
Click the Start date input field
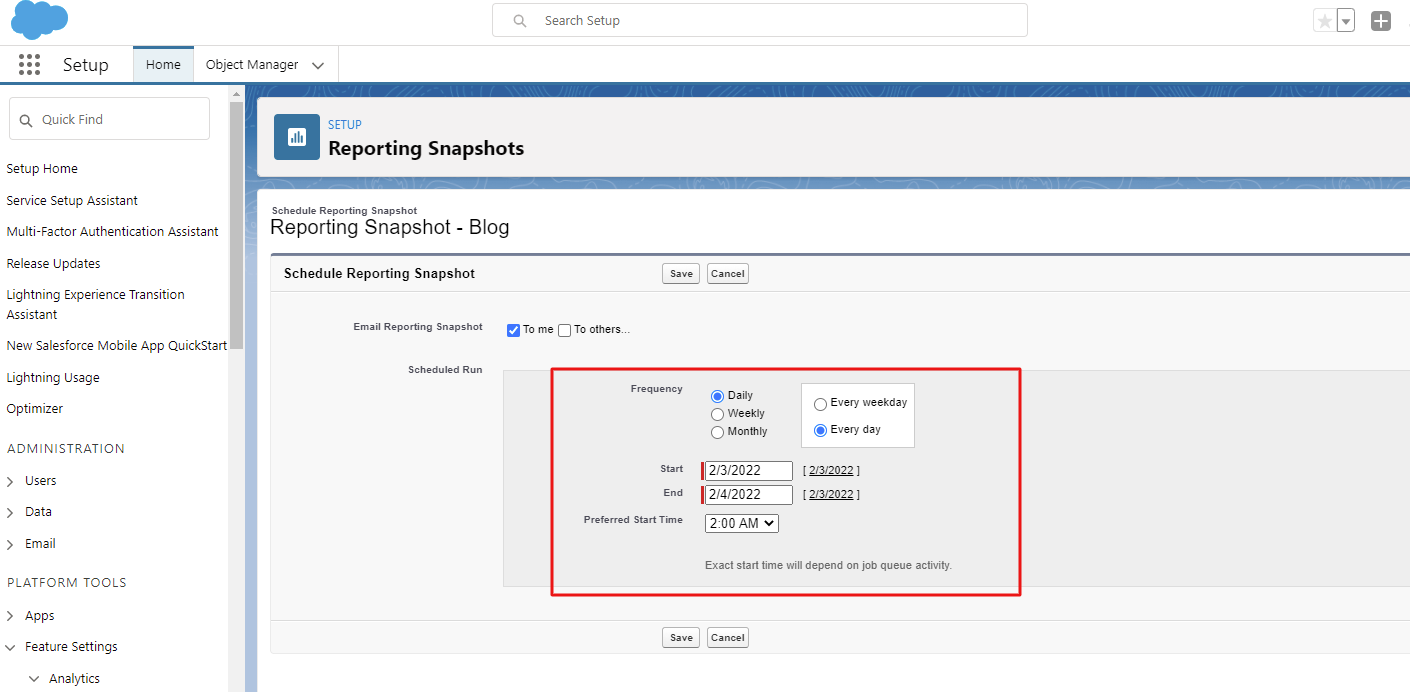pos(749,471)
